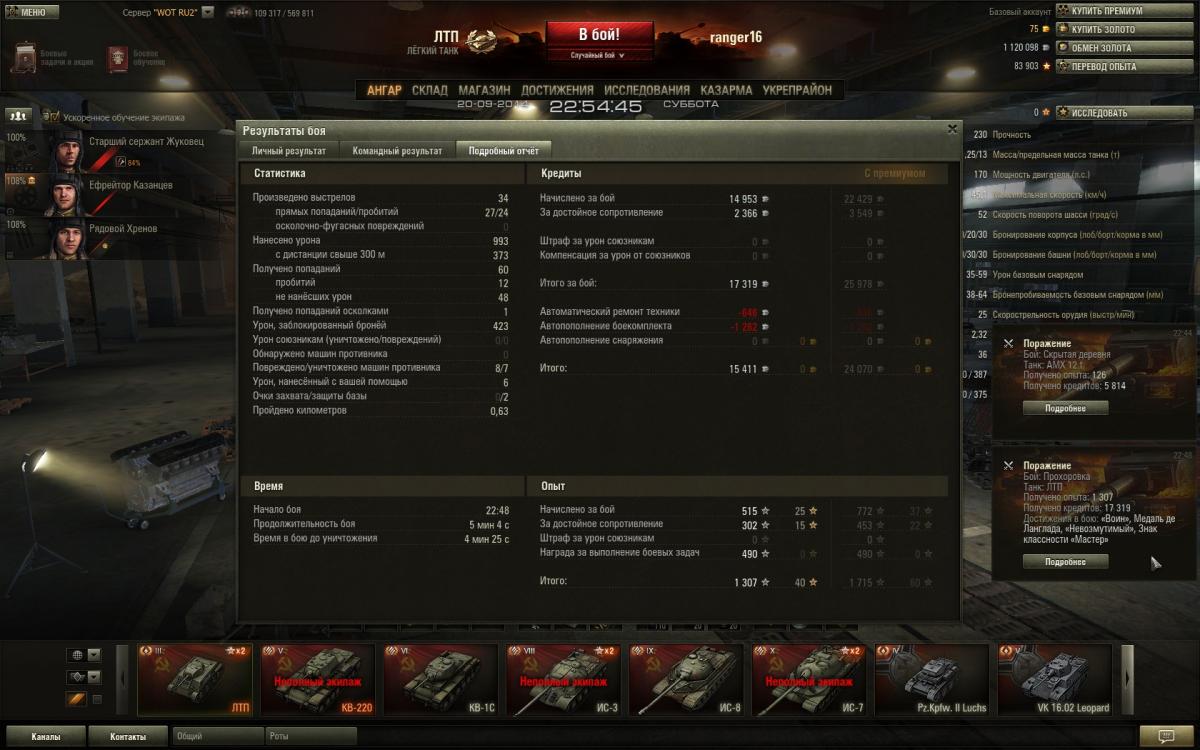
Task: Open the vehicle type filter dropdown
Action: coord(85,677)
